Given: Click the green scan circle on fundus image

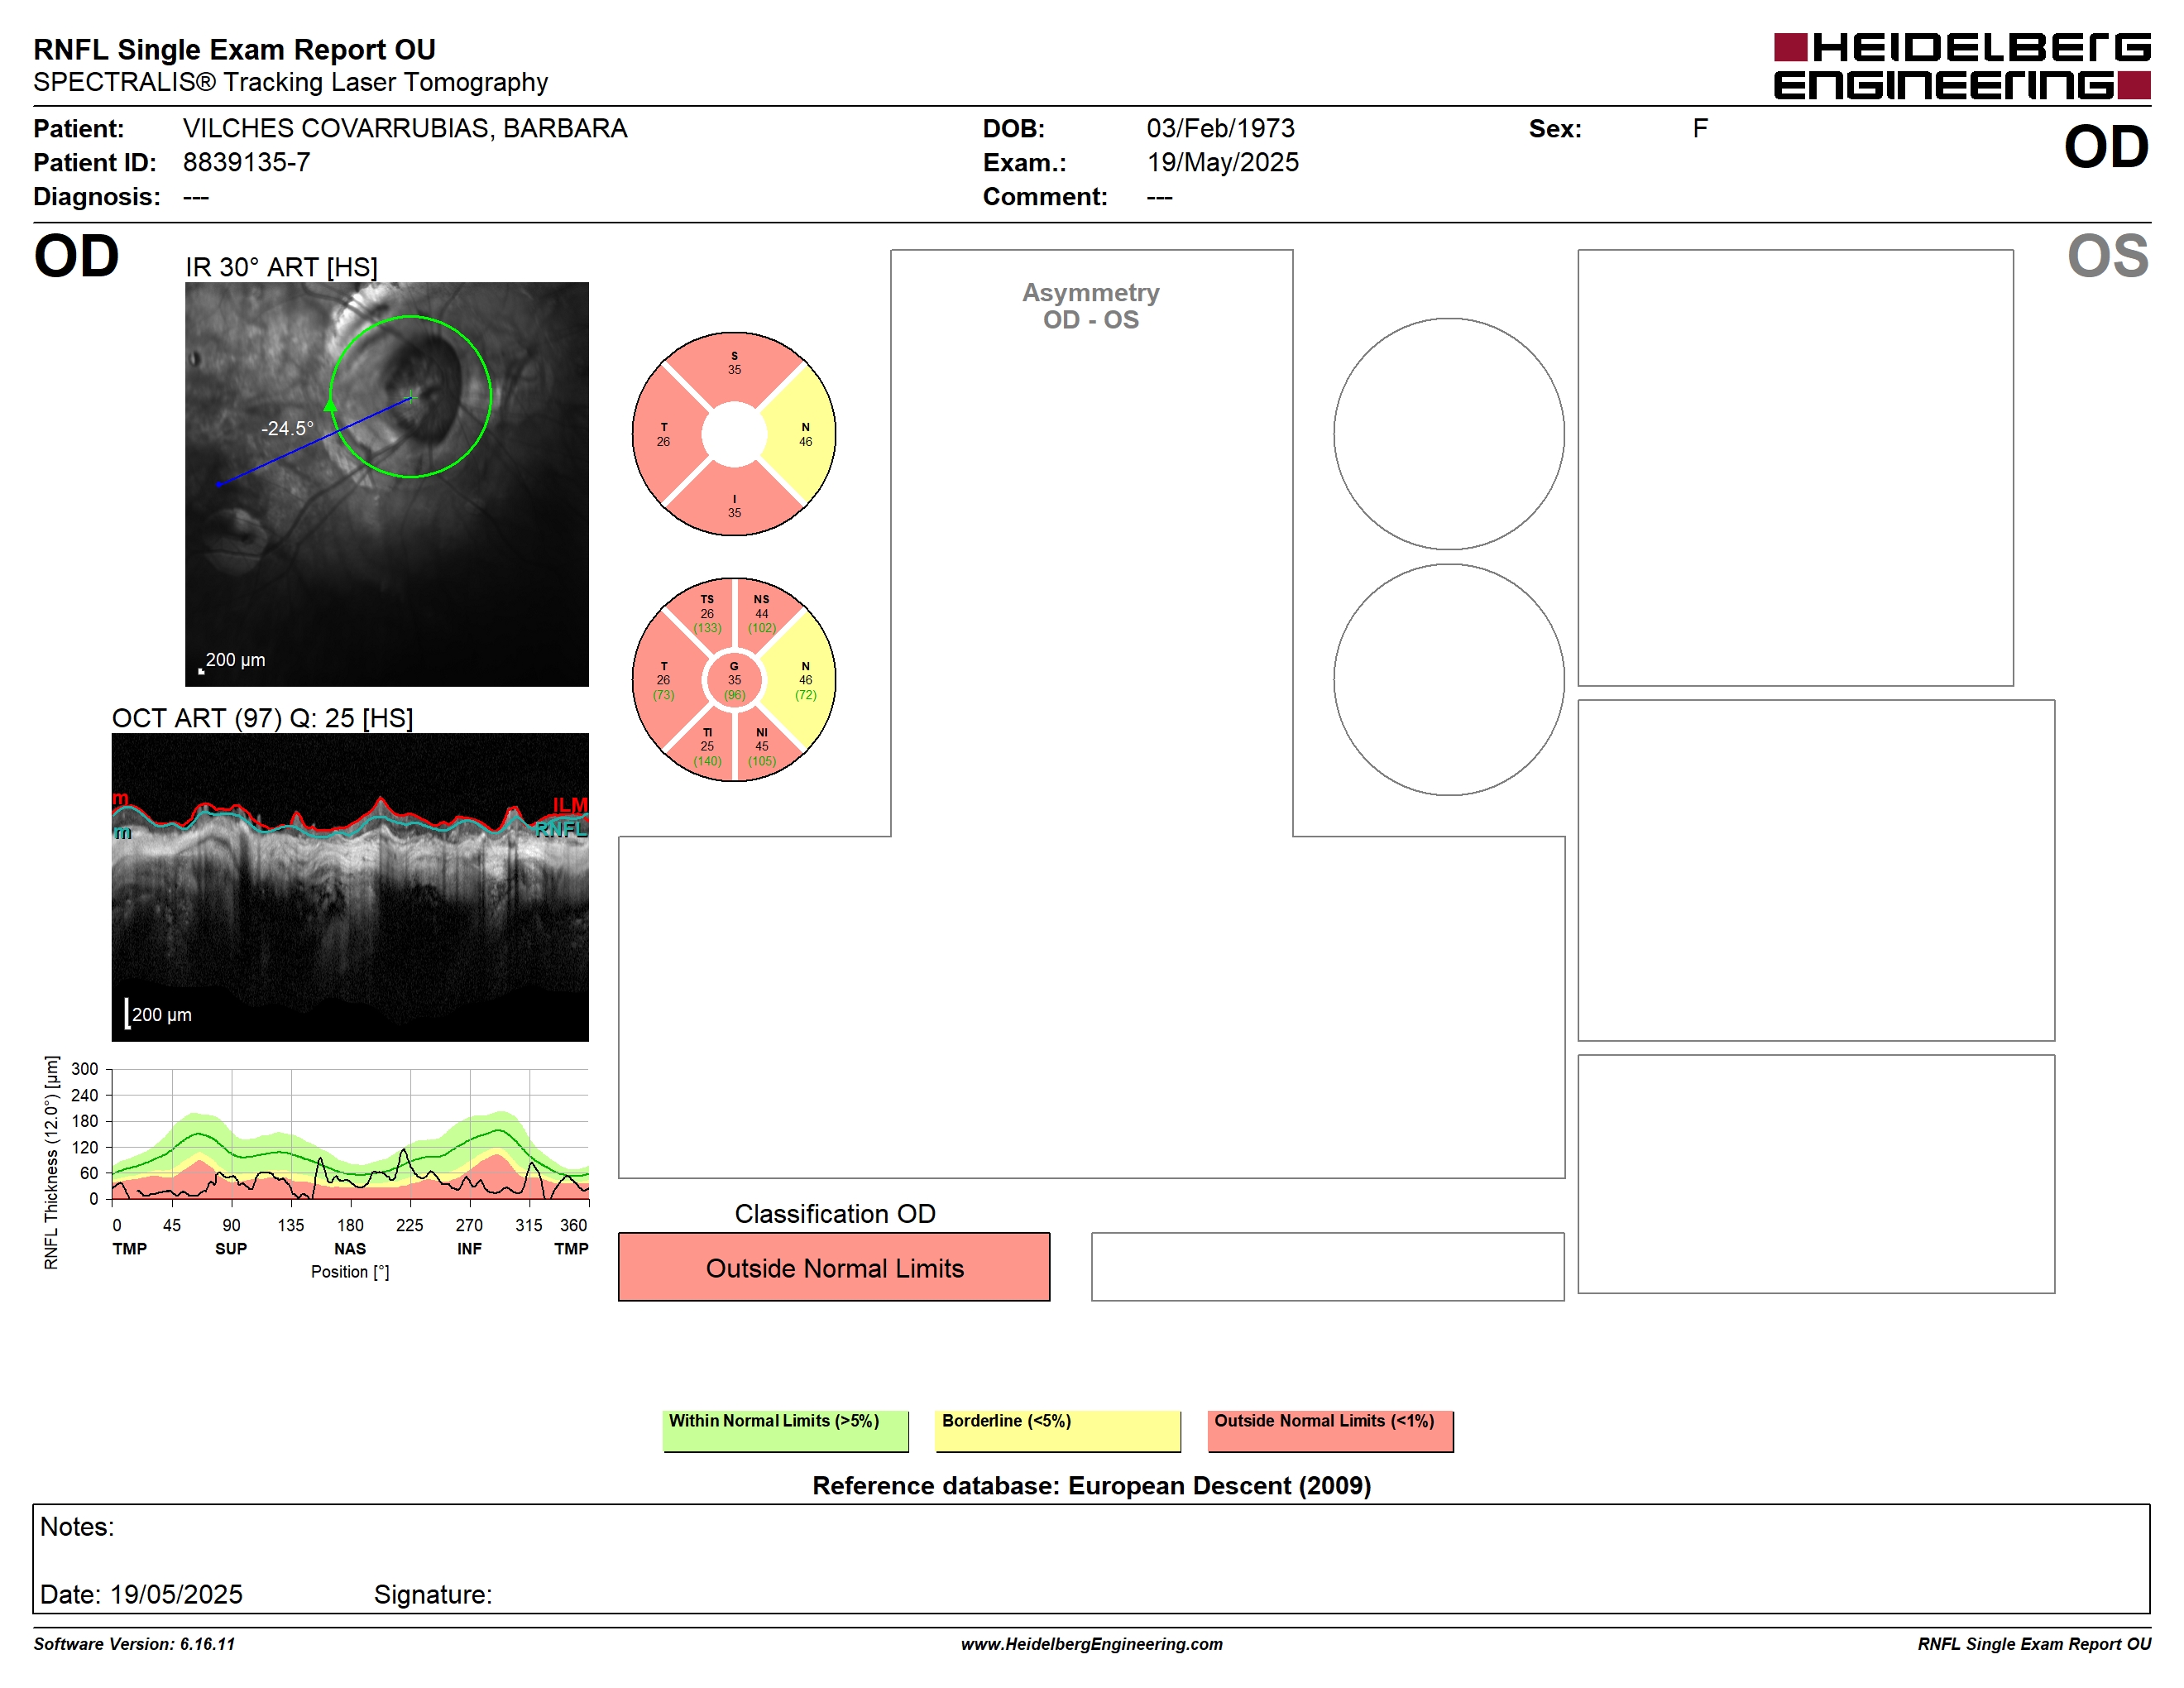Looking at the screenshot, I should click(410, 397).
